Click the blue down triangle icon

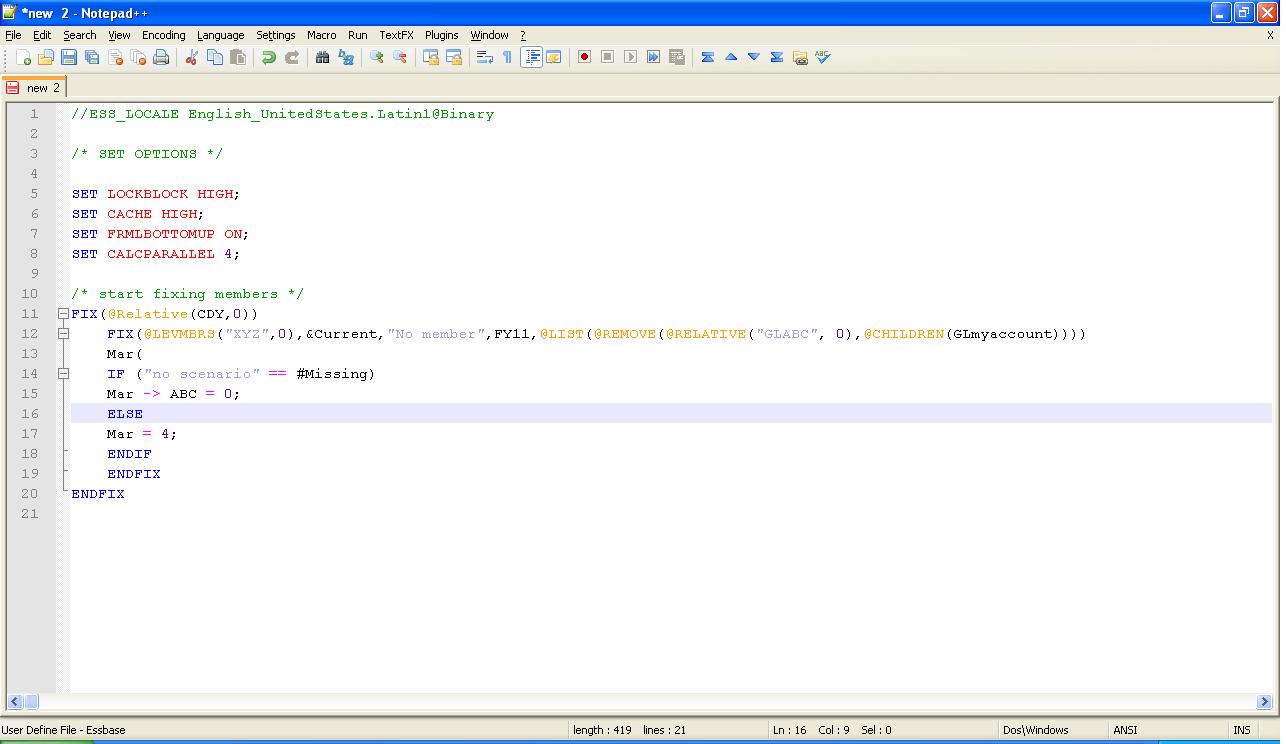click(x=754, y=57)
